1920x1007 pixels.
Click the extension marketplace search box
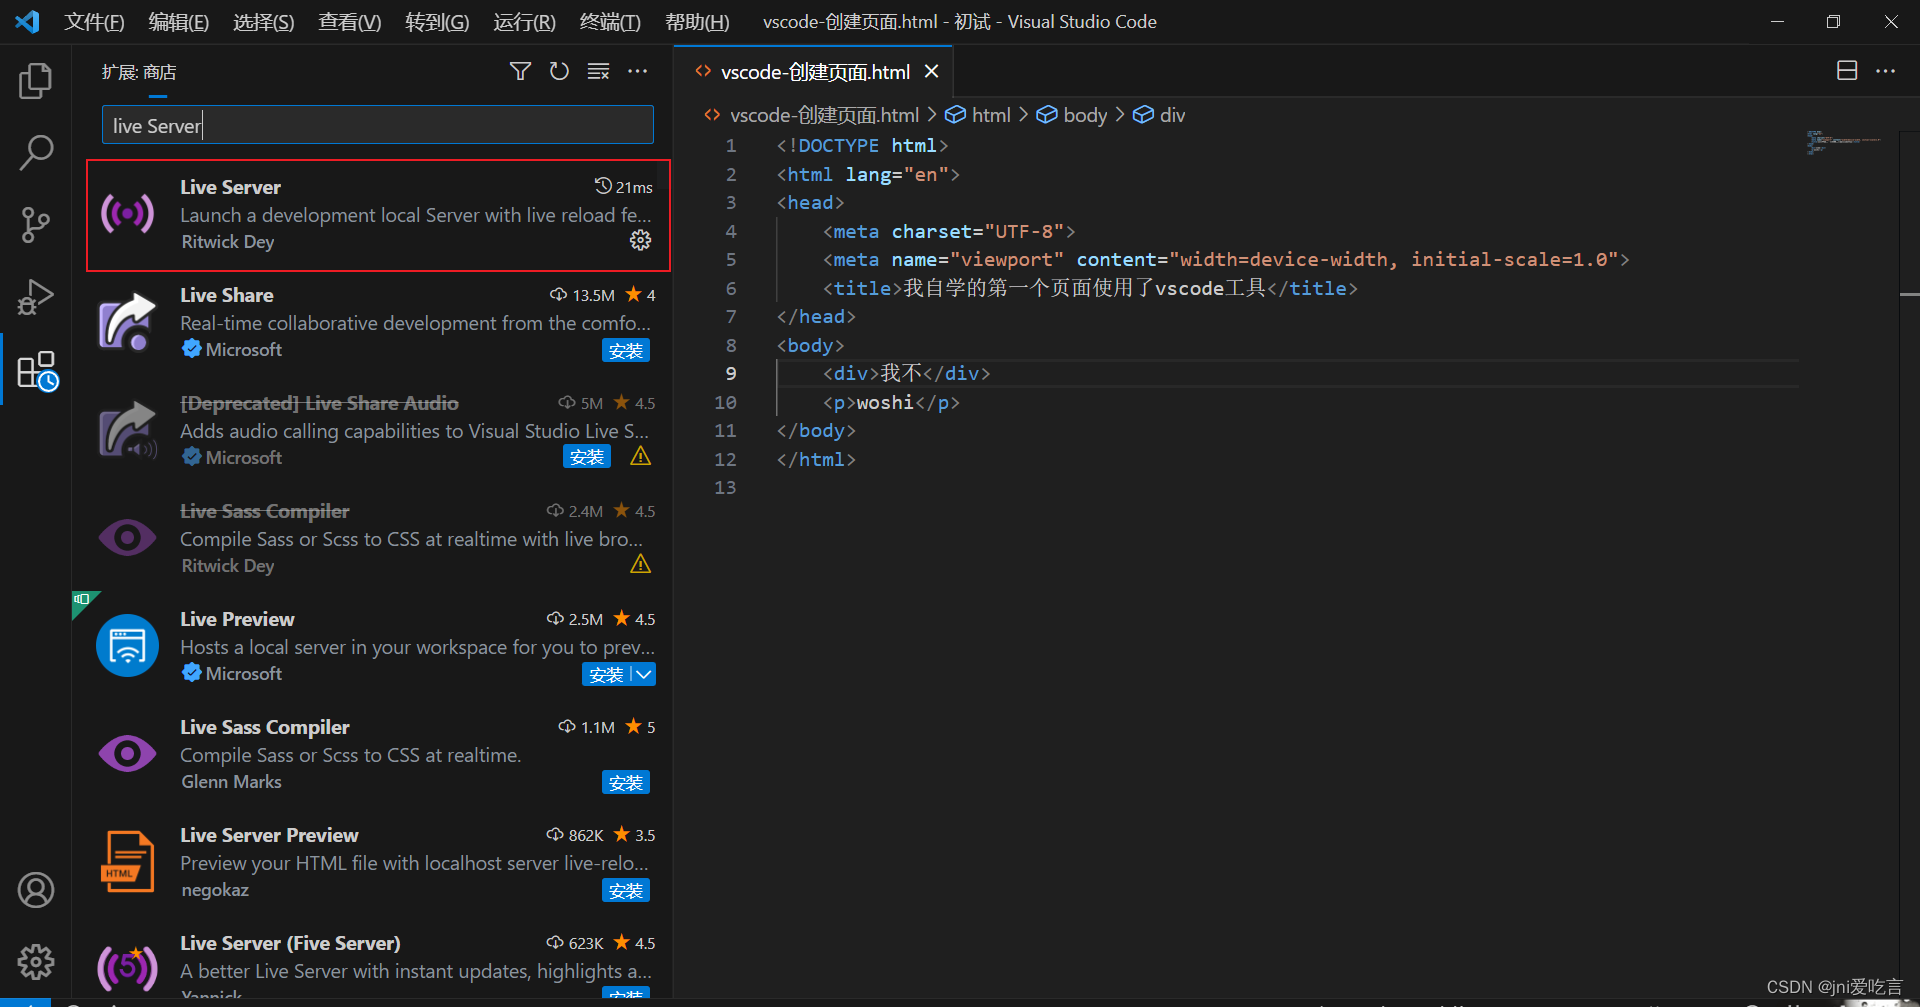(377, 124)
